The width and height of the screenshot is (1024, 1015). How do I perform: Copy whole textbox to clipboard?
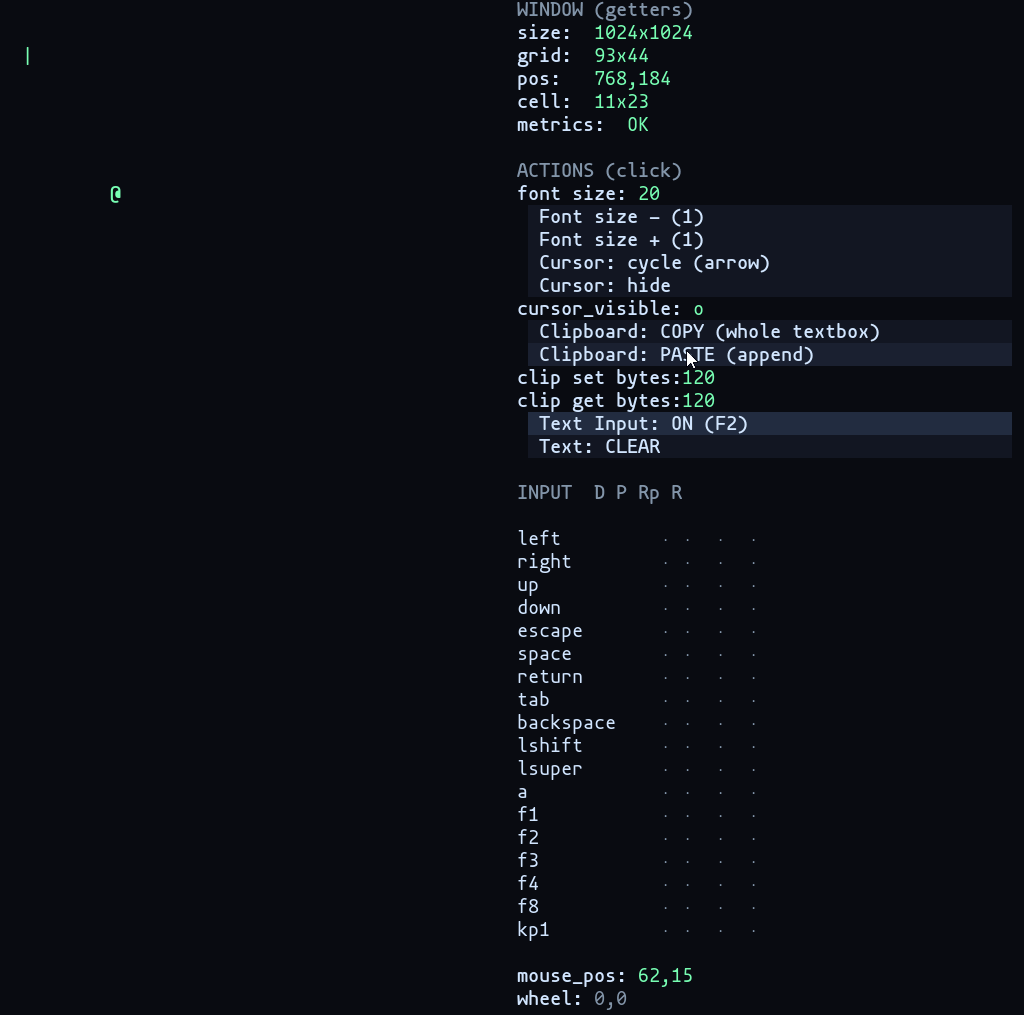coord(769,332)
